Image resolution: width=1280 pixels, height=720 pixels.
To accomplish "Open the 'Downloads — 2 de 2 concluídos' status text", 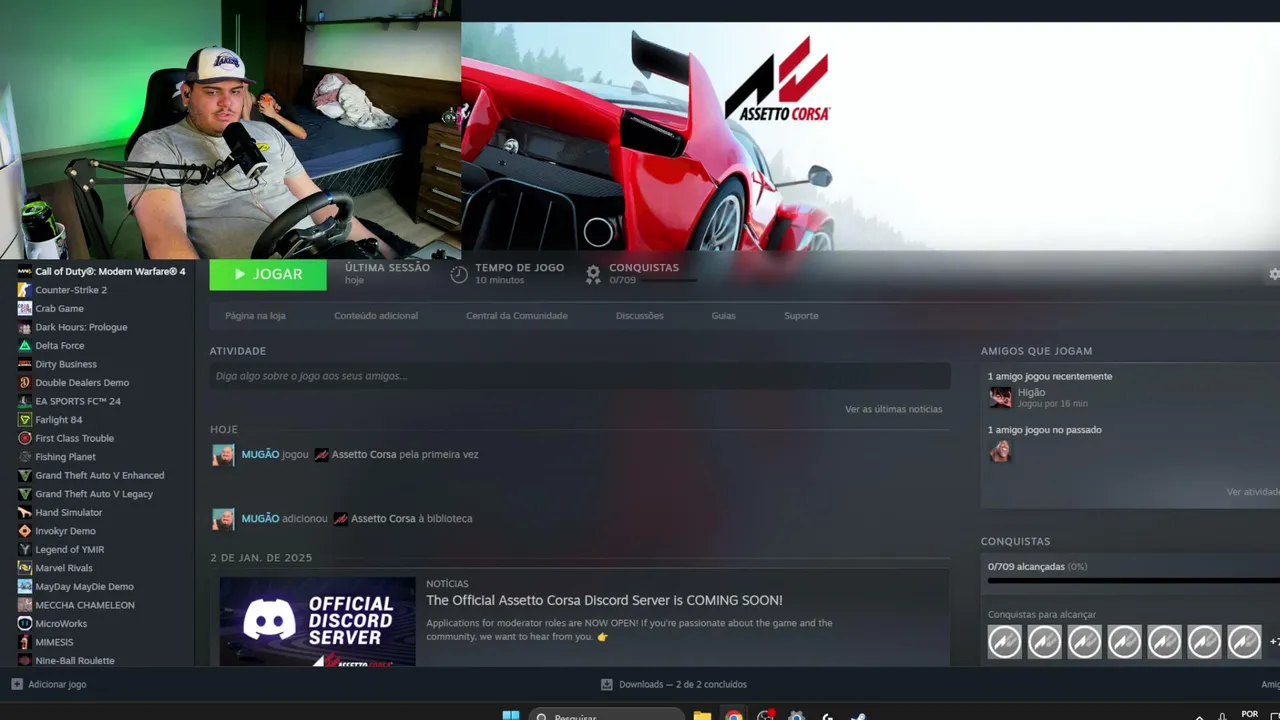I will click(683, 684).
